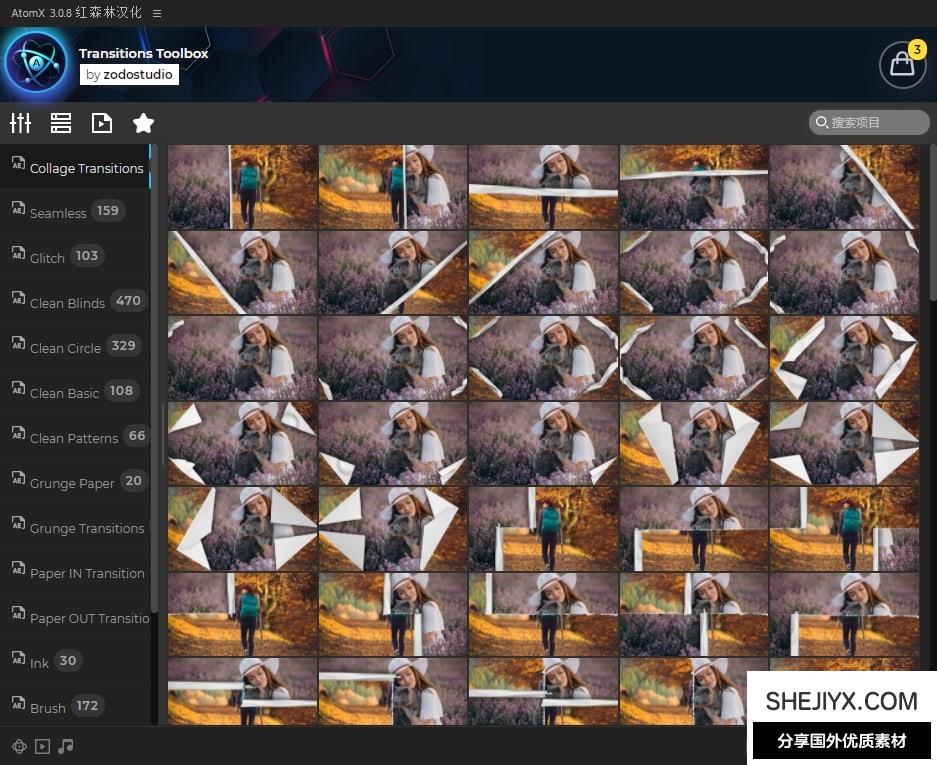Click the AtomX atom logo
937x765 pixels.
(36, 63)
